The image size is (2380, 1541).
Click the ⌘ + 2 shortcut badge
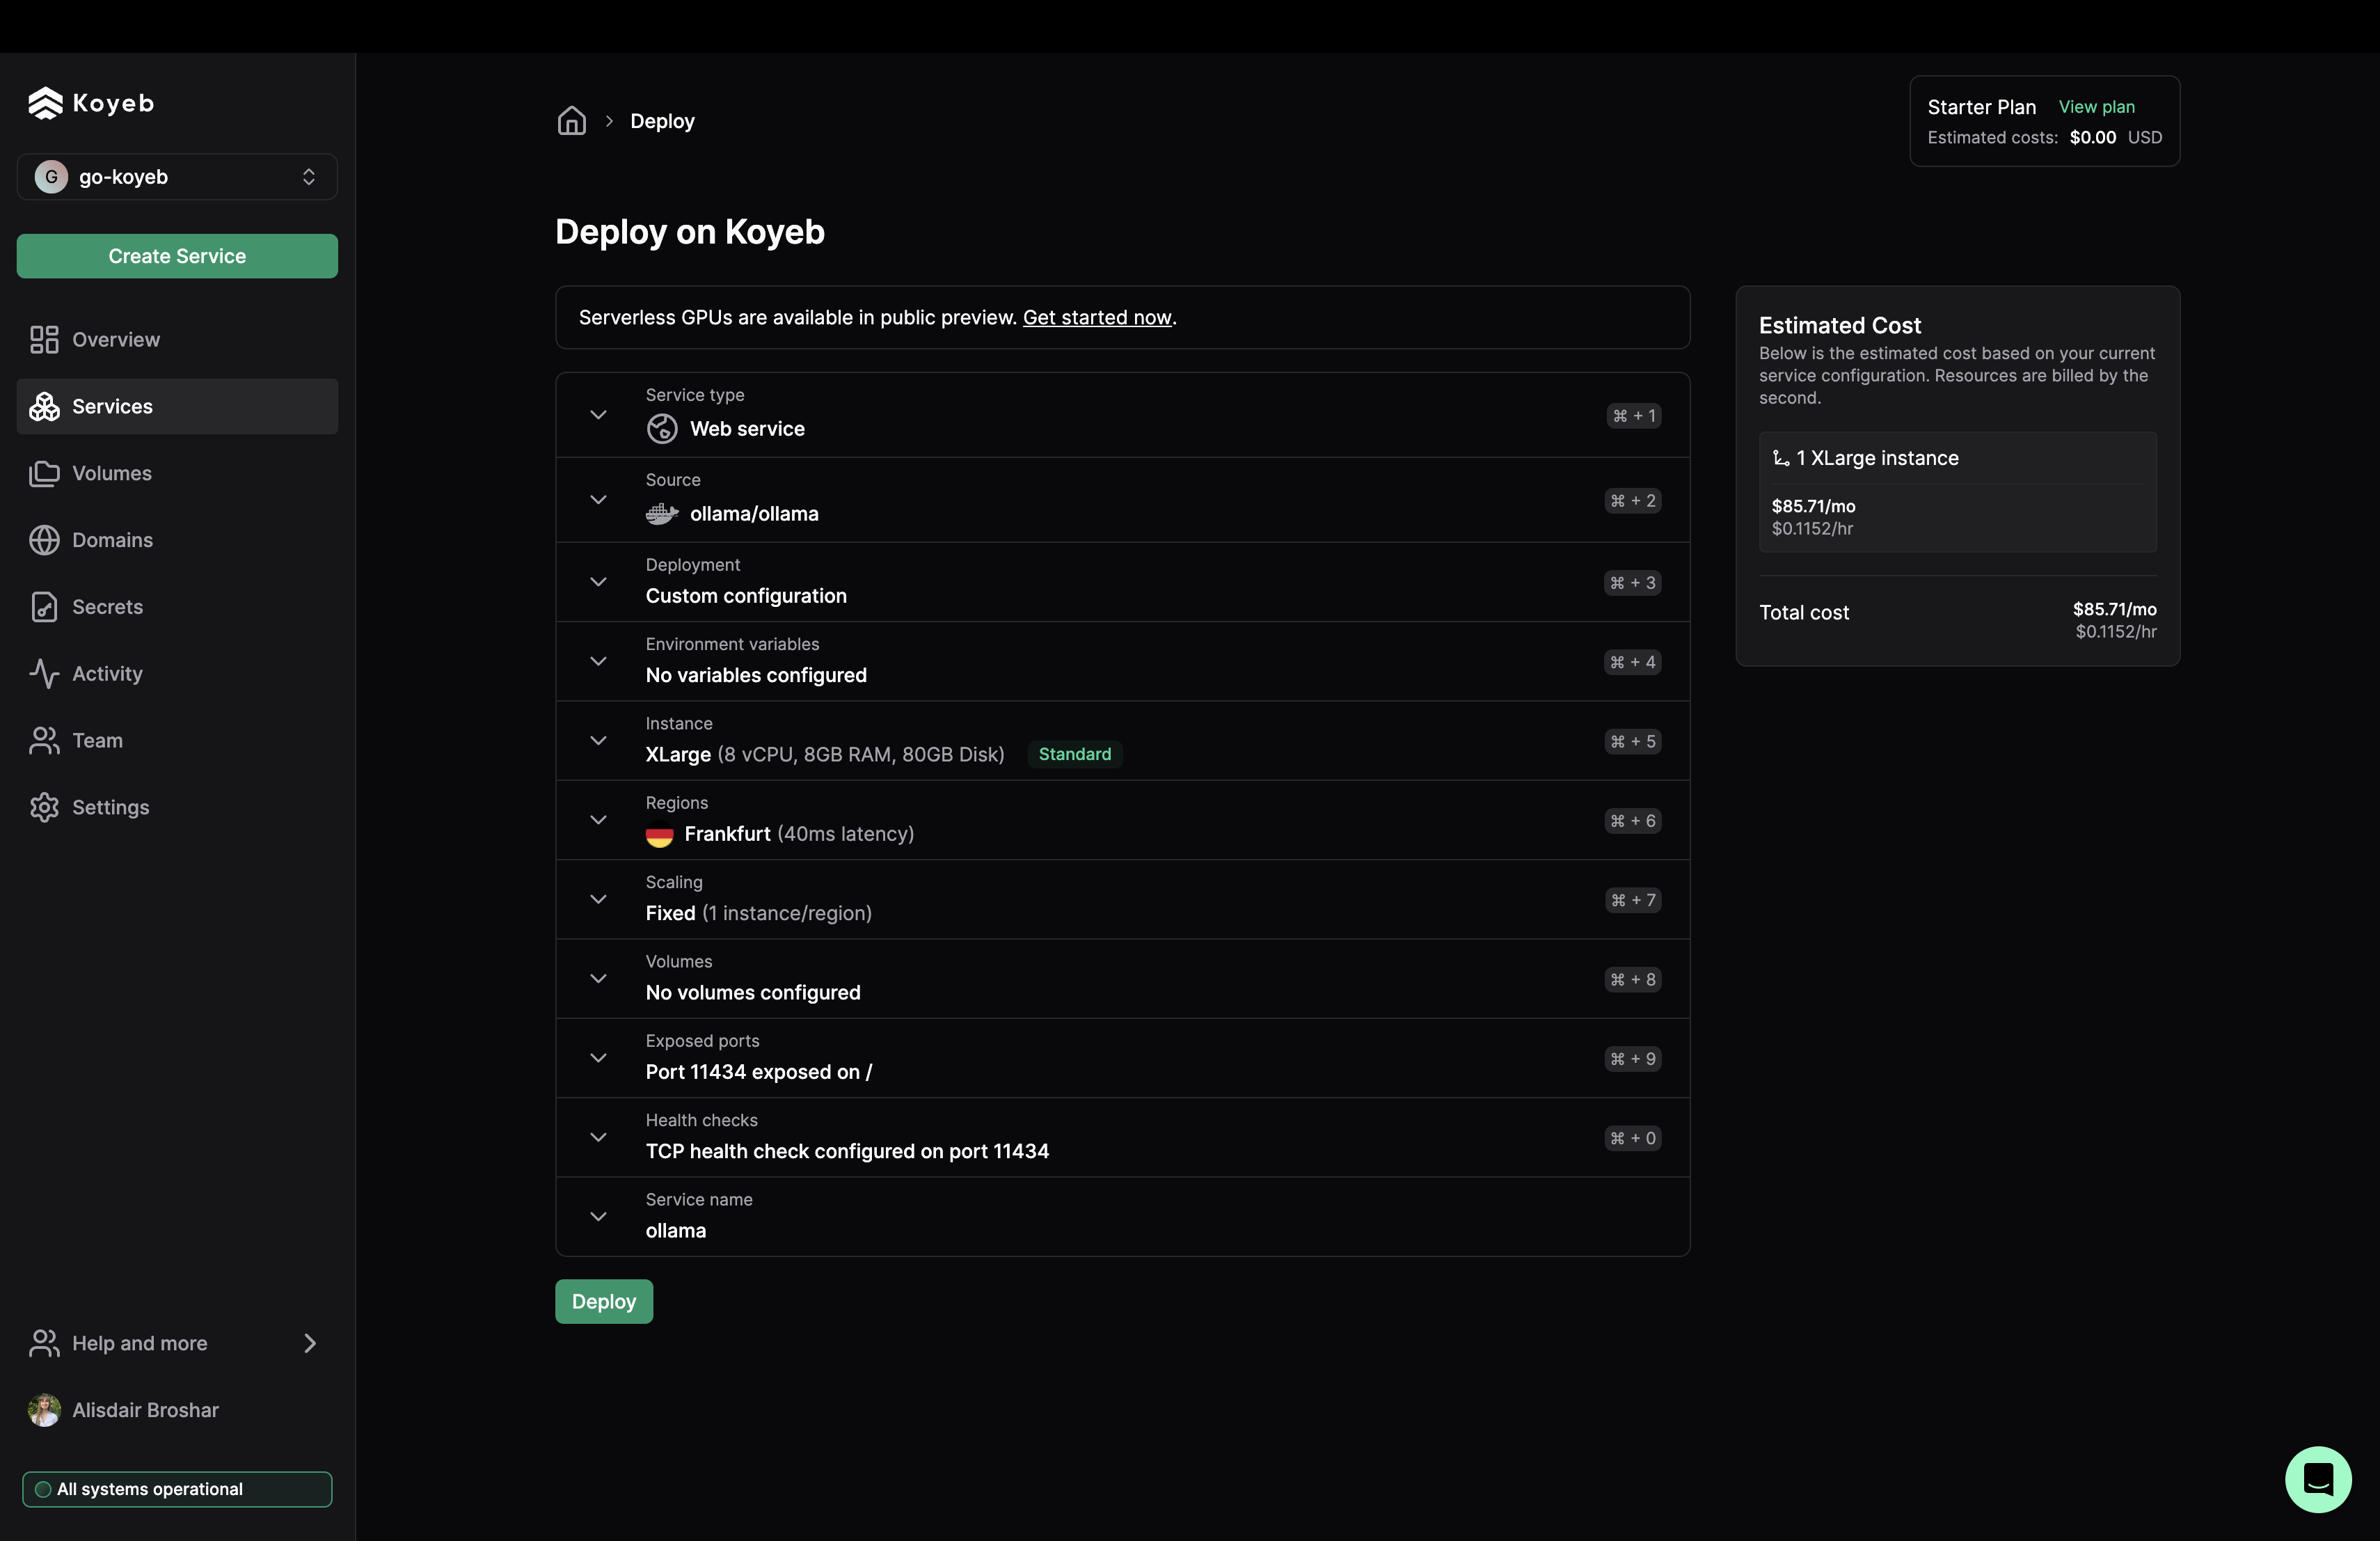[x=1633, y=501]
